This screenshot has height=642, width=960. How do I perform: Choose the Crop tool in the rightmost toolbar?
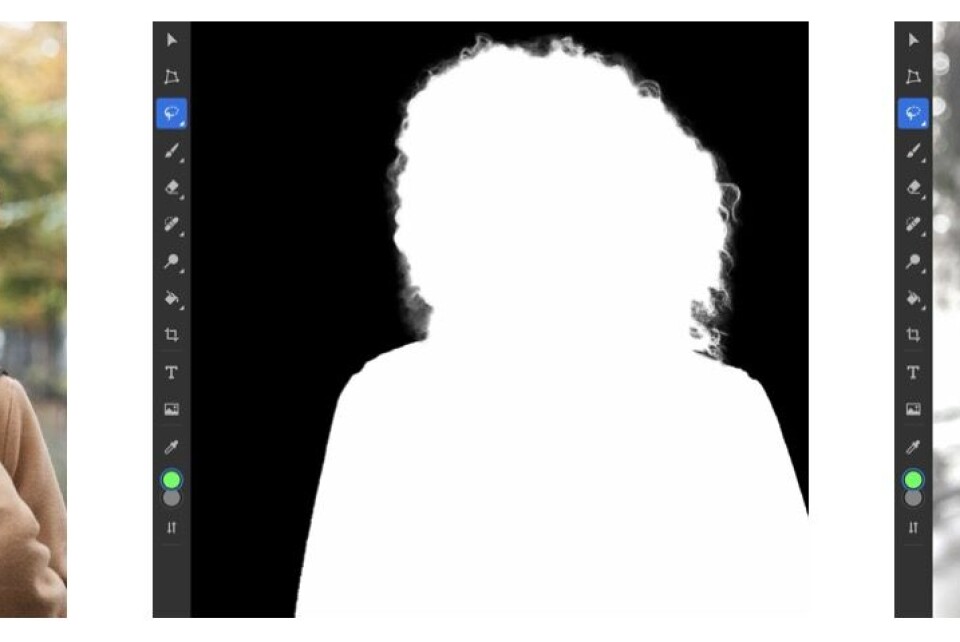[x=913, y=335]
